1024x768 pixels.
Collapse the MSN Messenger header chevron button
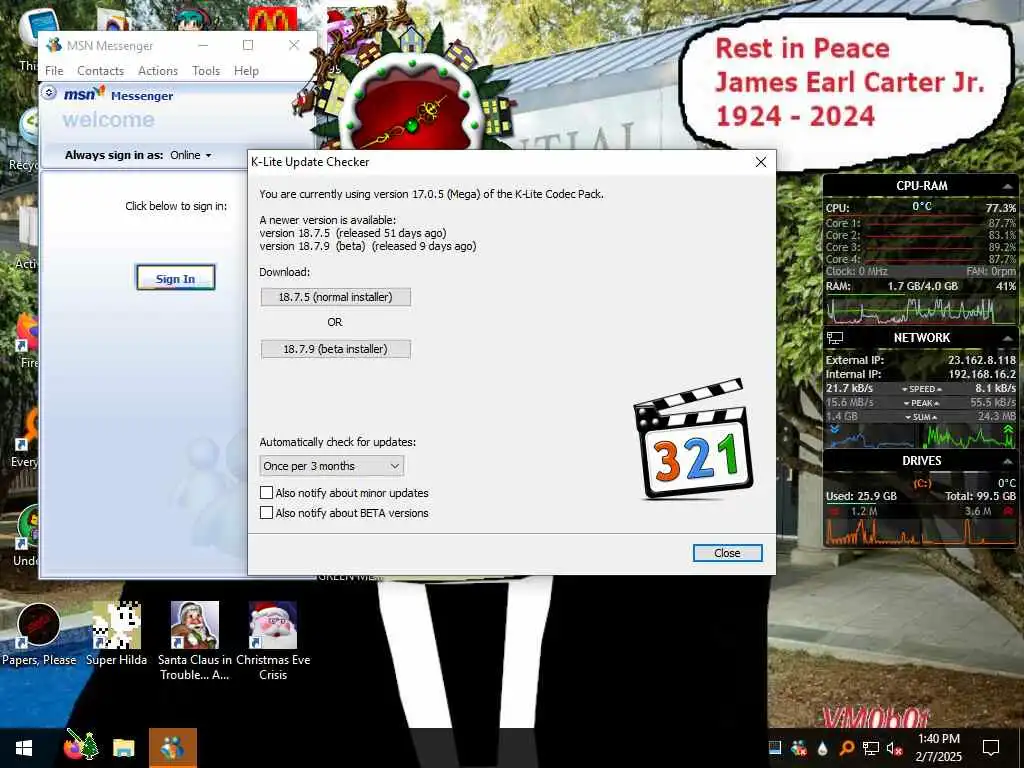click(49, 93)
